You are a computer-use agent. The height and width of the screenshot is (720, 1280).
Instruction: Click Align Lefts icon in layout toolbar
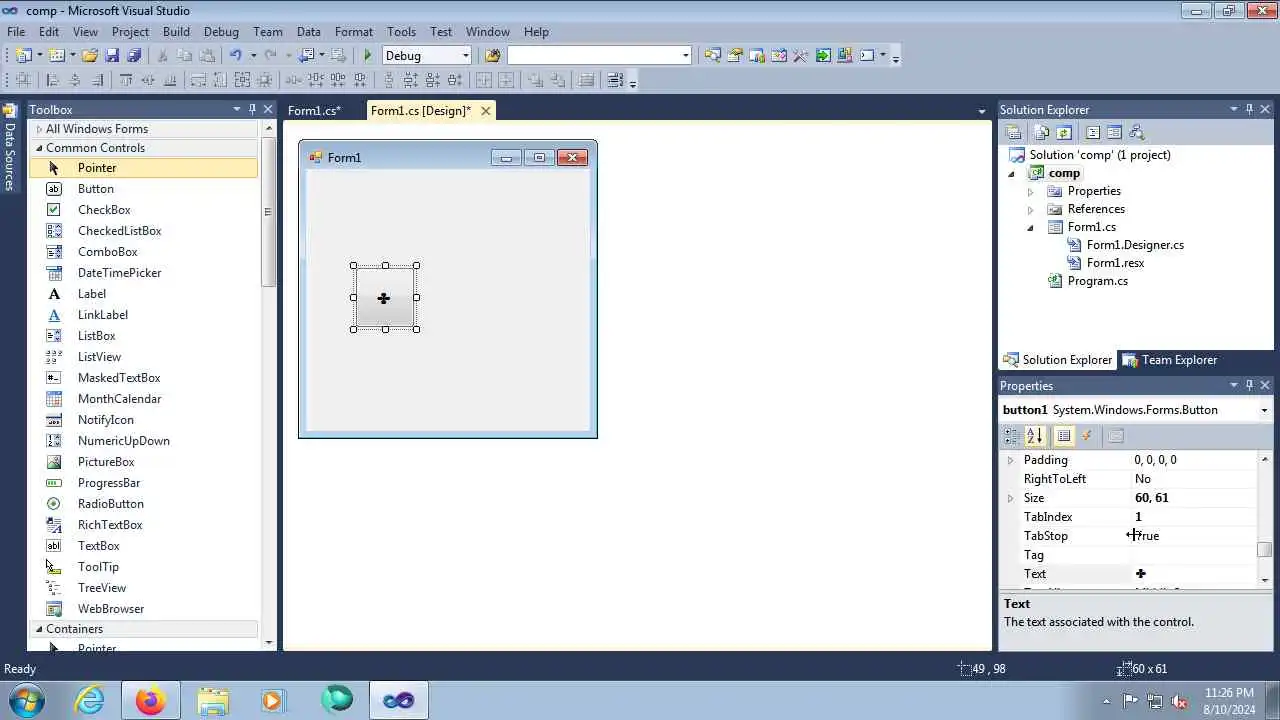pyautogui.click(x=53, y=80)
